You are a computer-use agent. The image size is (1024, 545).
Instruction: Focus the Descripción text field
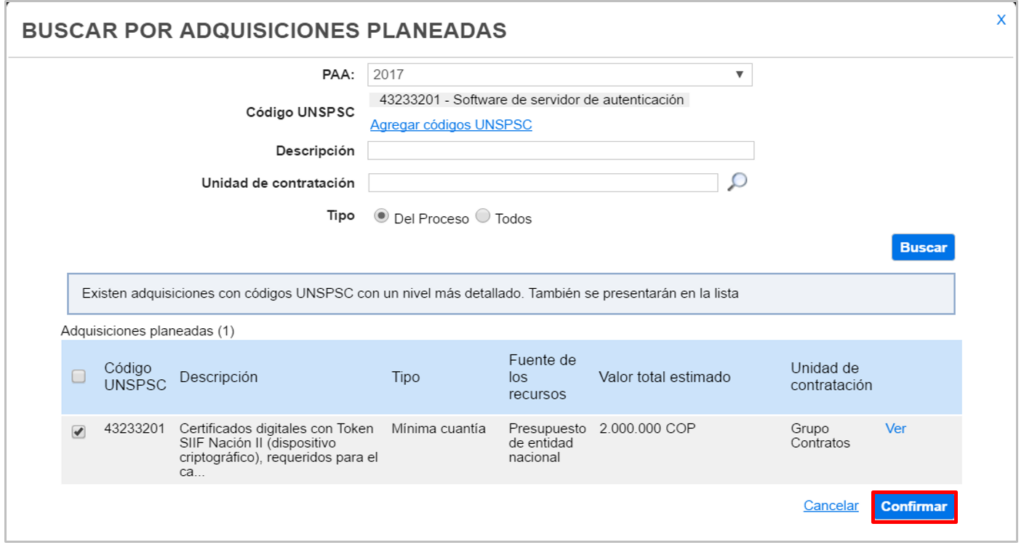[560, 151]
